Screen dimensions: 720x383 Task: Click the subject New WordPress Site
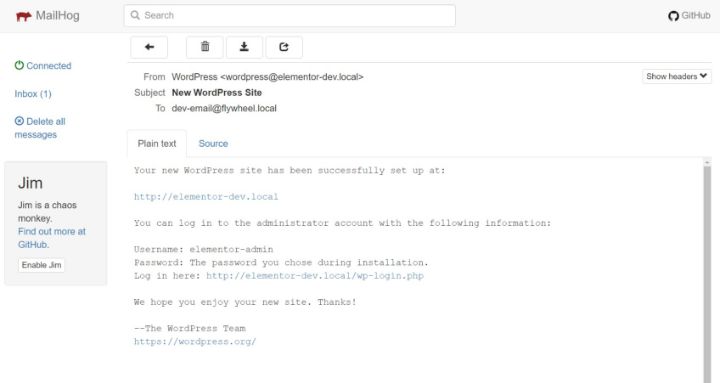217,92
